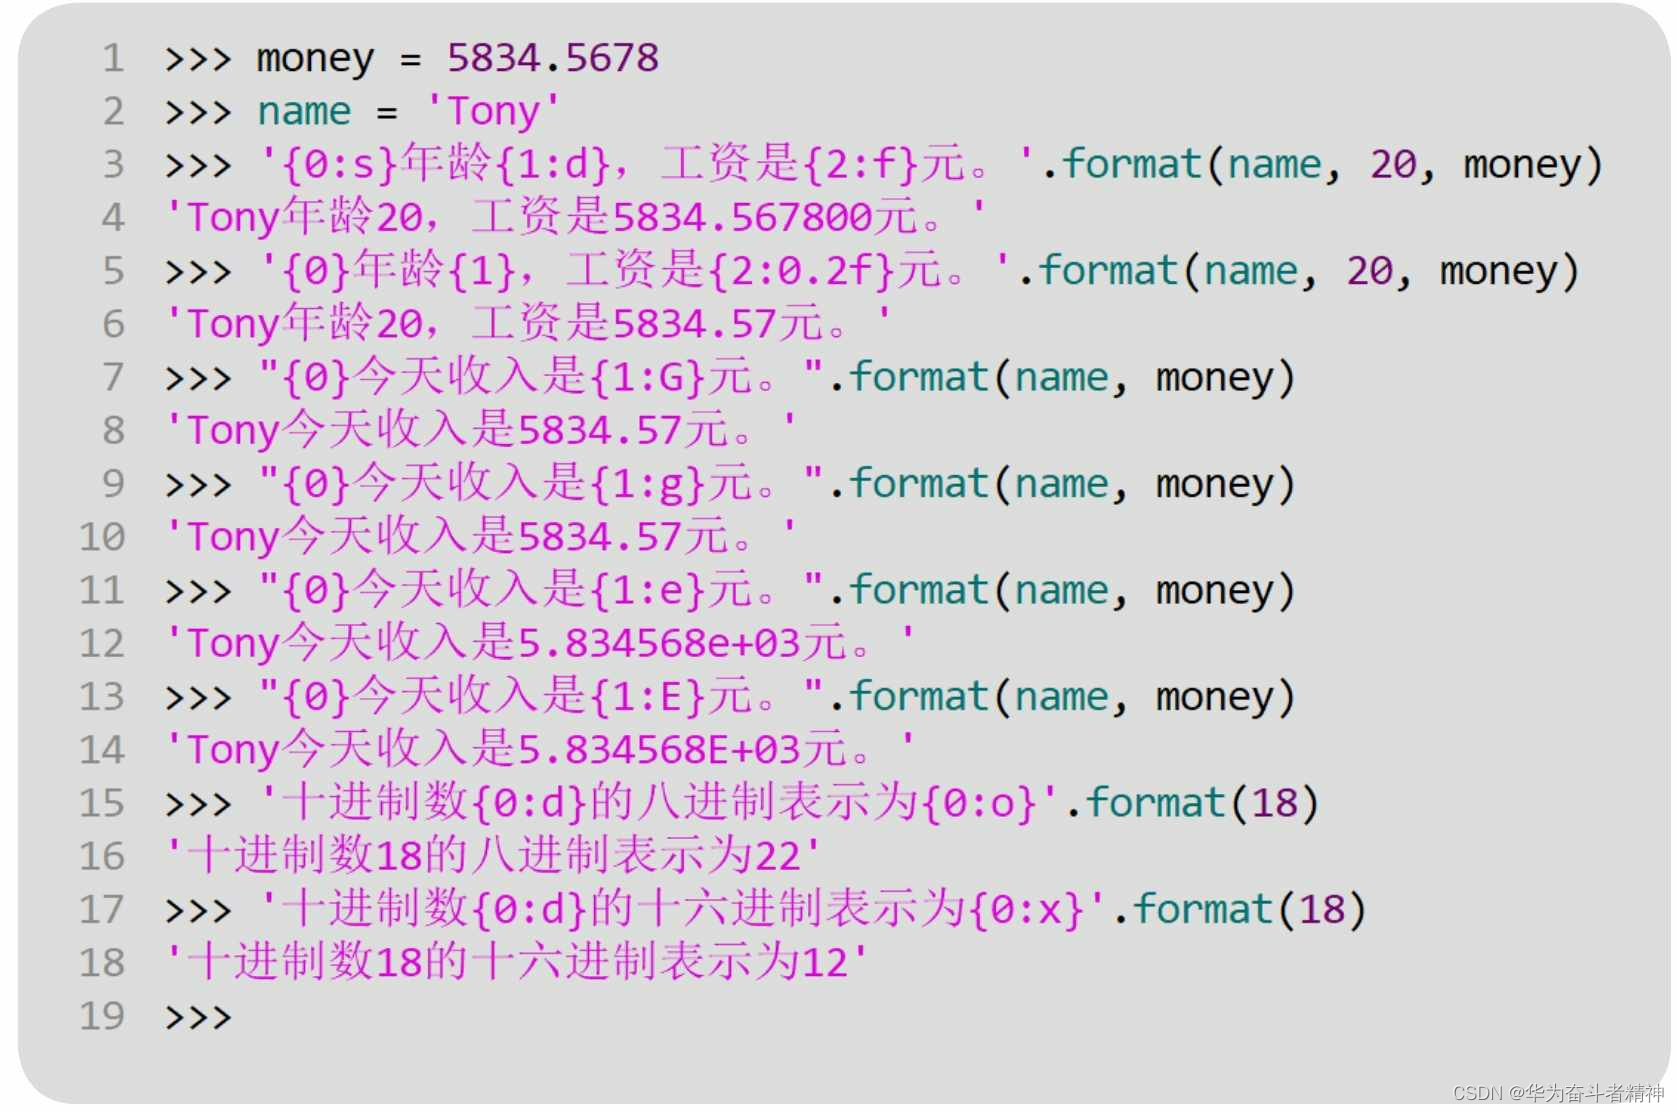Click the number 20 argument on line 3
Viewport: 1679px width, 1112px height.
point(1393,164)
